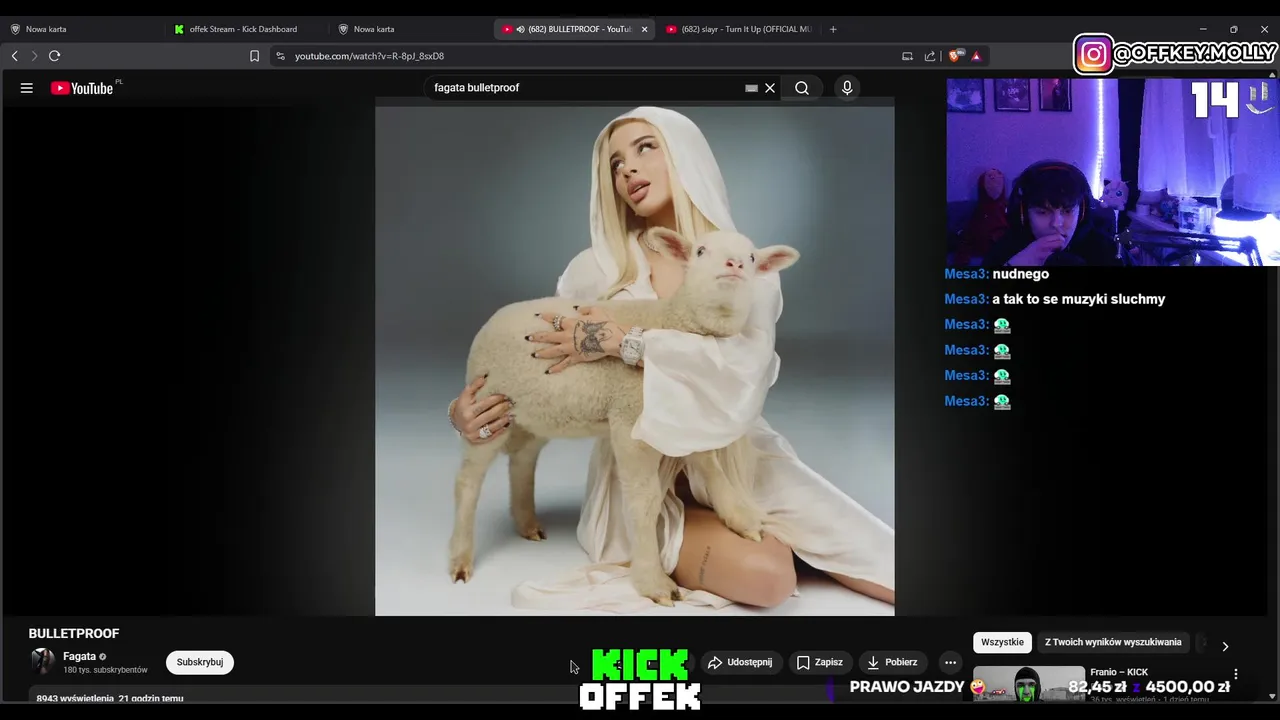Click the Fagata channel avatar
Screen dimensions: 1280x720
point(43,662)
